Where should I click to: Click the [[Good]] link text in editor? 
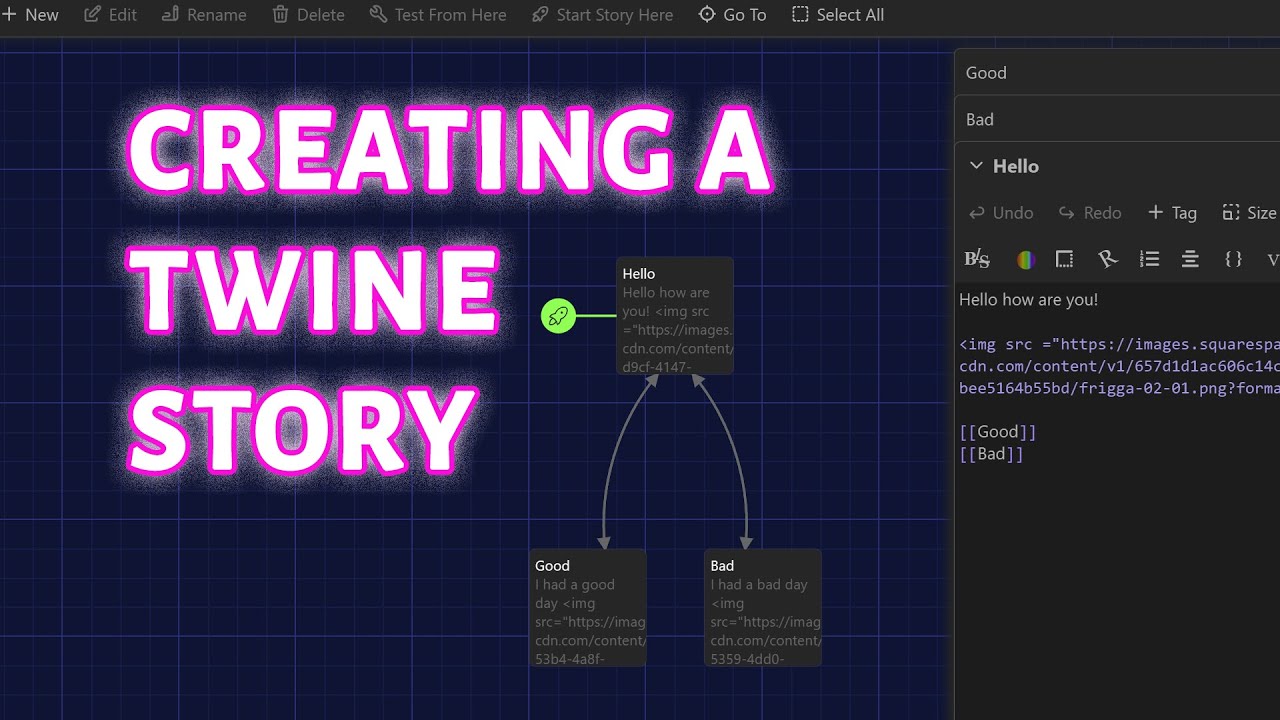click(998, 432)
